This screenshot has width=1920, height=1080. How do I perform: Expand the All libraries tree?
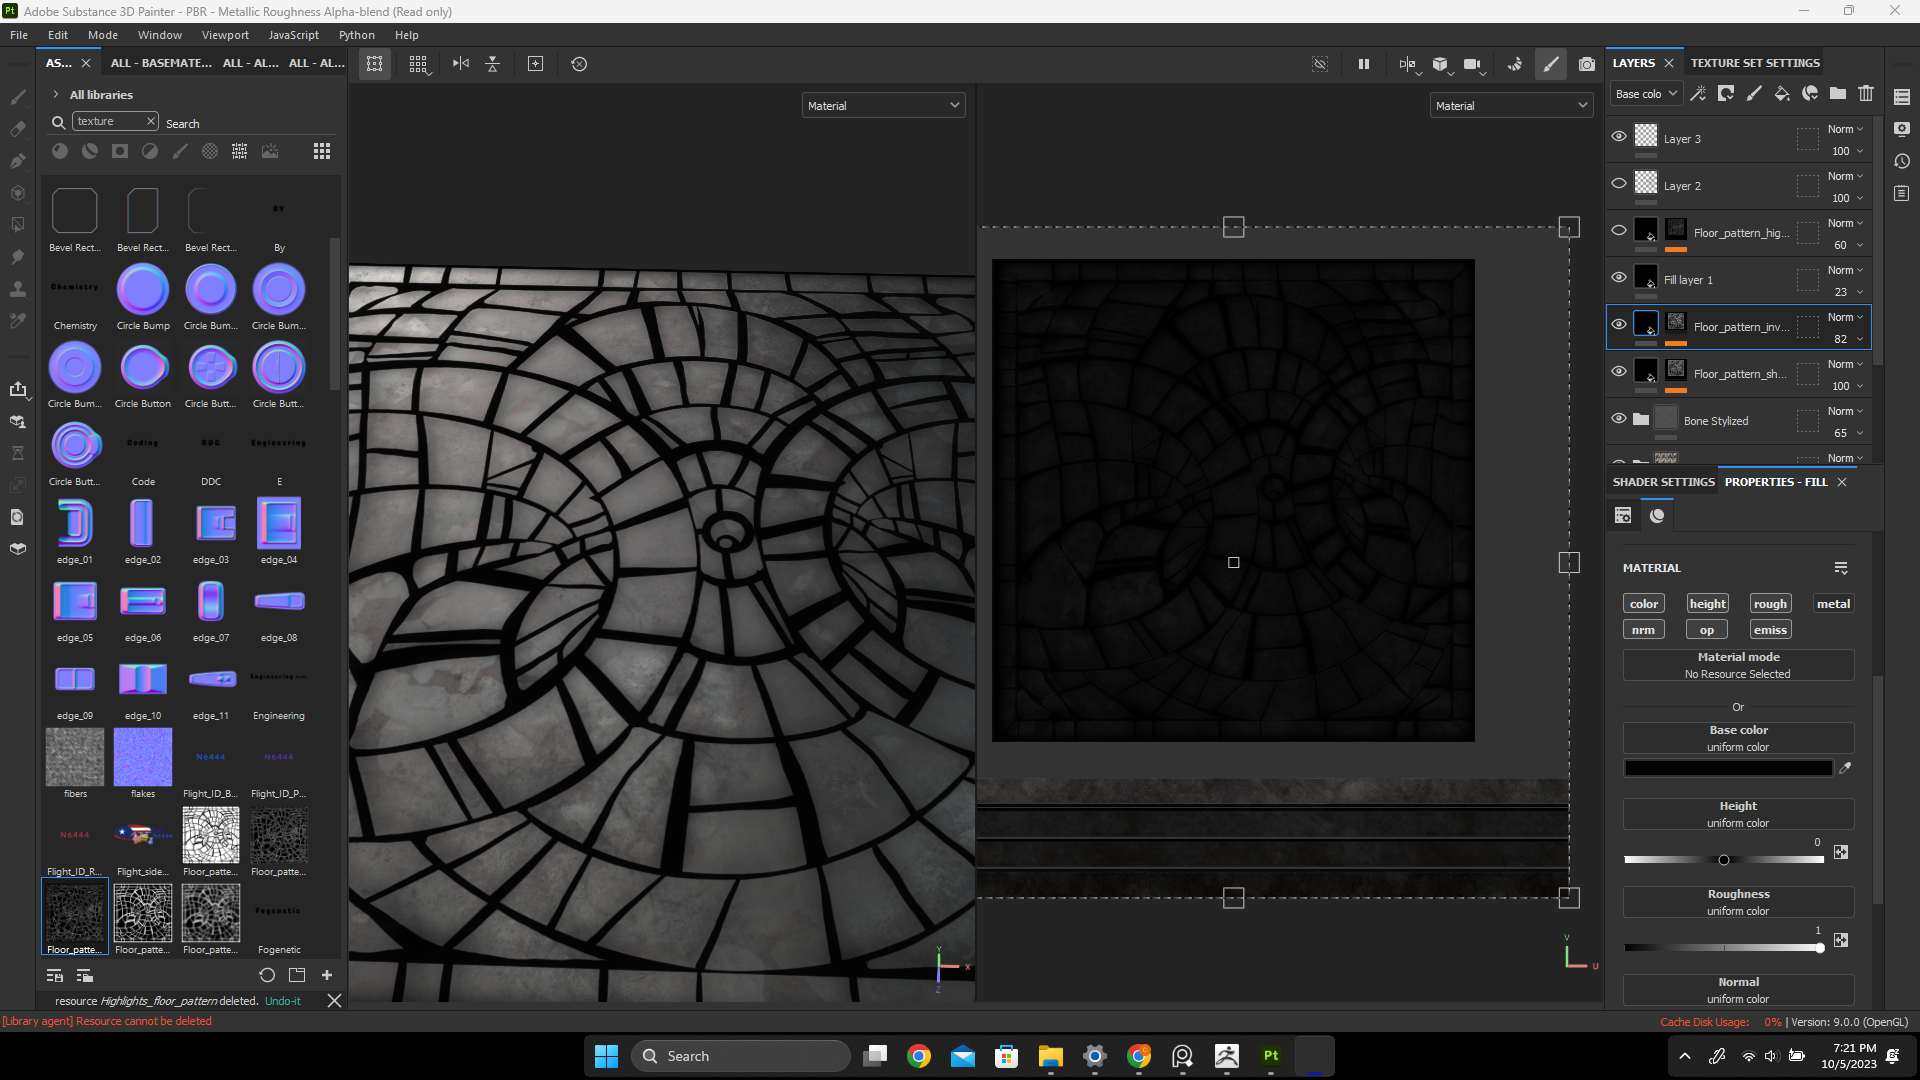point(56,95)
